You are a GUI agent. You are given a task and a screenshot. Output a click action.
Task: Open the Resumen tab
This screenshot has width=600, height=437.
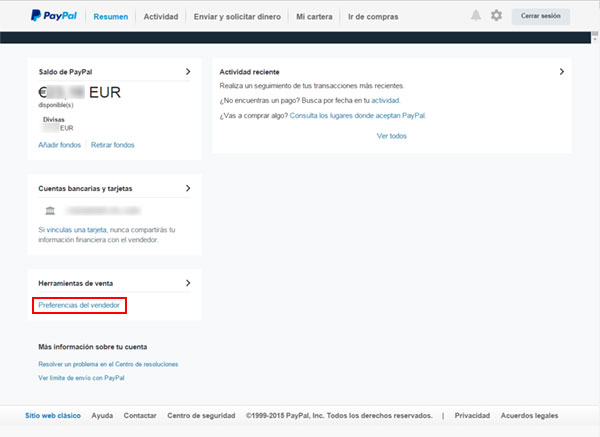(x=111, y=17)
